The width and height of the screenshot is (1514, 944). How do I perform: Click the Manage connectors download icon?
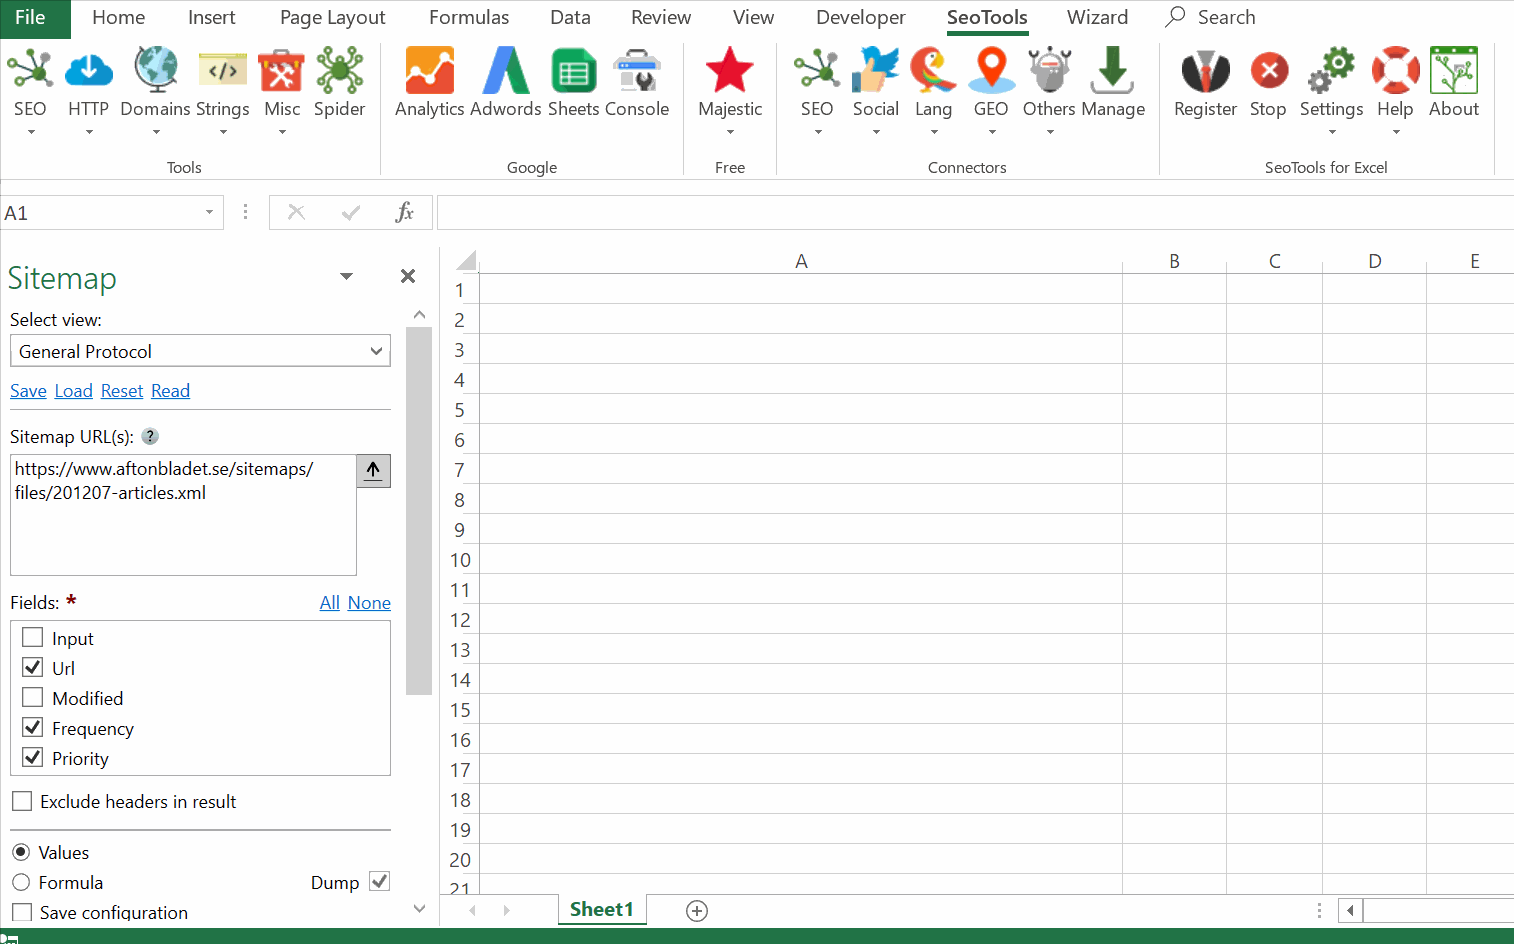click(1112, 71)
